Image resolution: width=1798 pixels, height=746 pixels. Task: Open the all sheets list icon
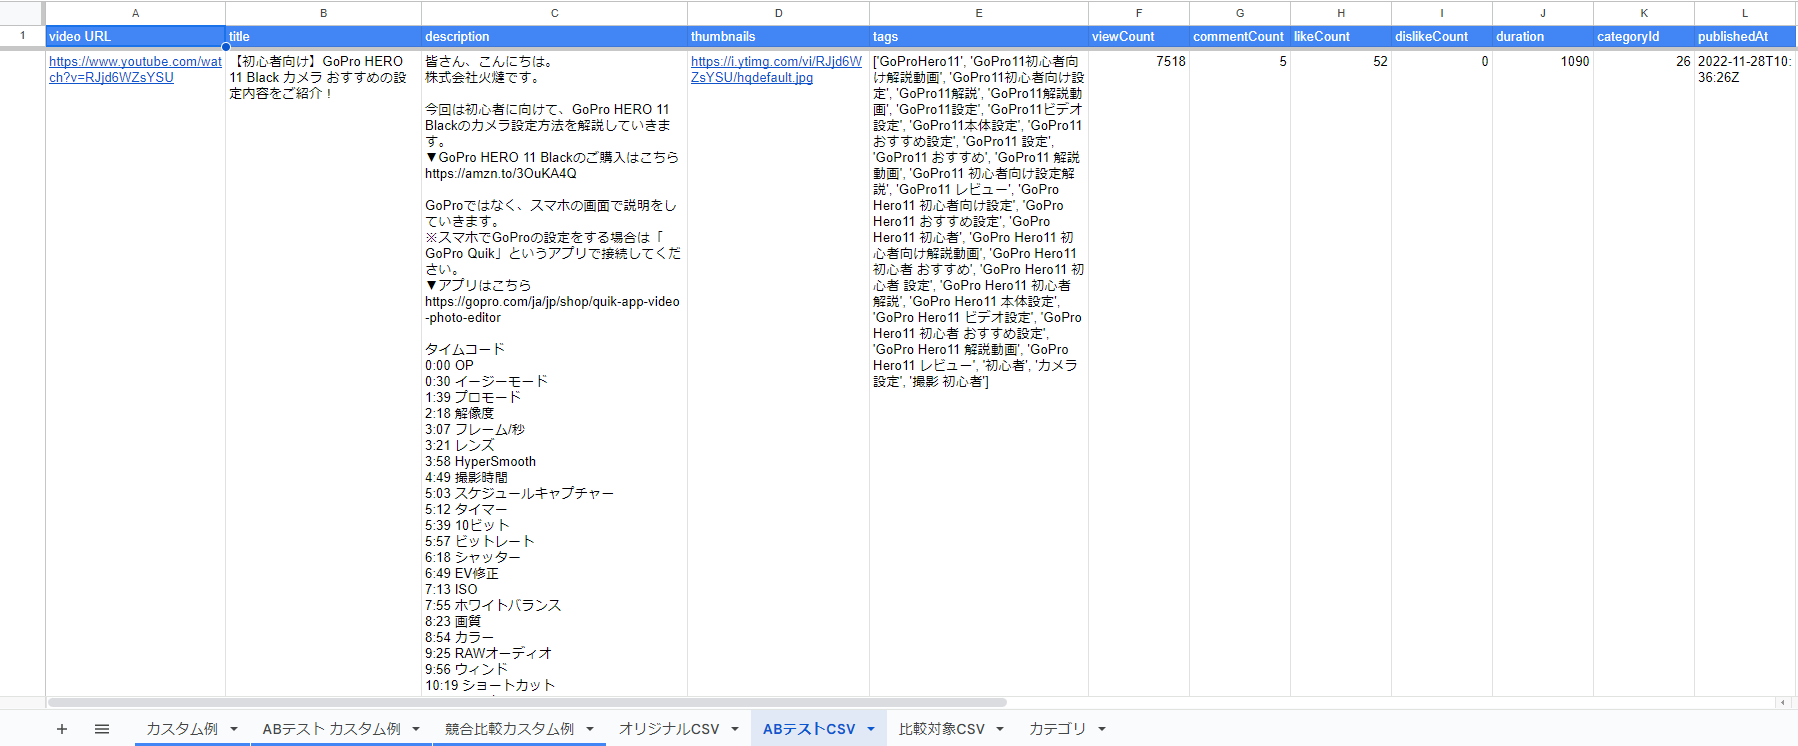tap(102, 729)
